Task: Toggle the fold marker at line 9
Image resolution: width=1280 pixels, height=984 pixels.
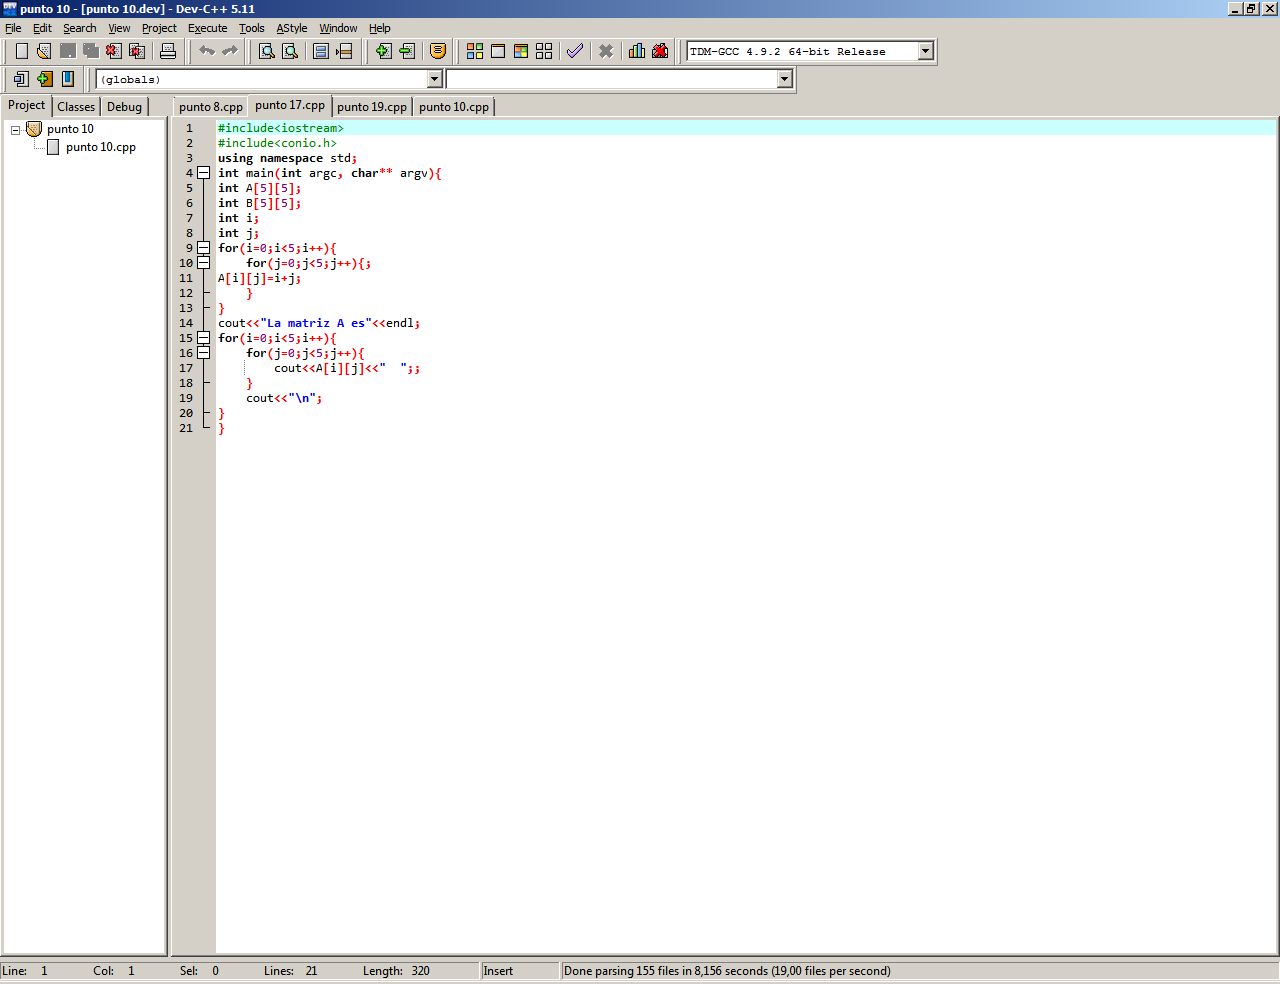Action: click(x=203, y=248)
